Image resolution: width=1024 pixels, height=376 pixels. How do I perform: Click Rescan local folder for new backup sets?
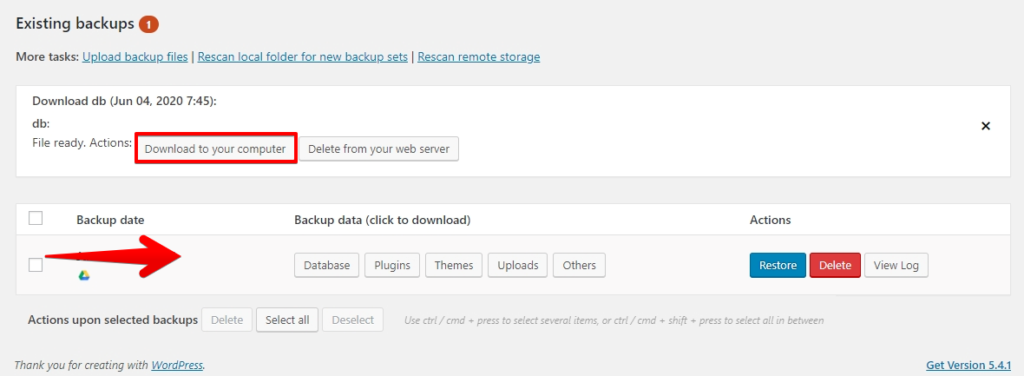tap(303, 57)
